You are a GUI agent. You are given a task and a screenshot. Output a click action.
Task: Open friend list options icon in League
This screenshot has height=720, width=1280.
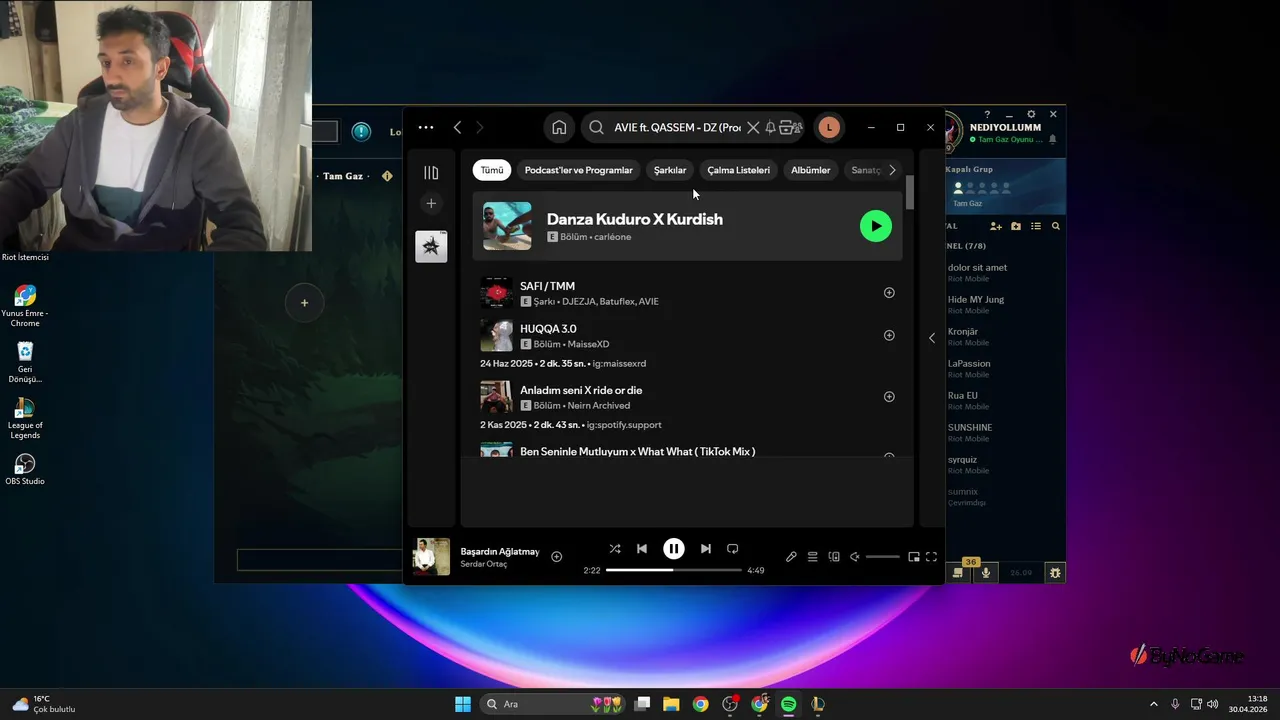point(1036,227)
